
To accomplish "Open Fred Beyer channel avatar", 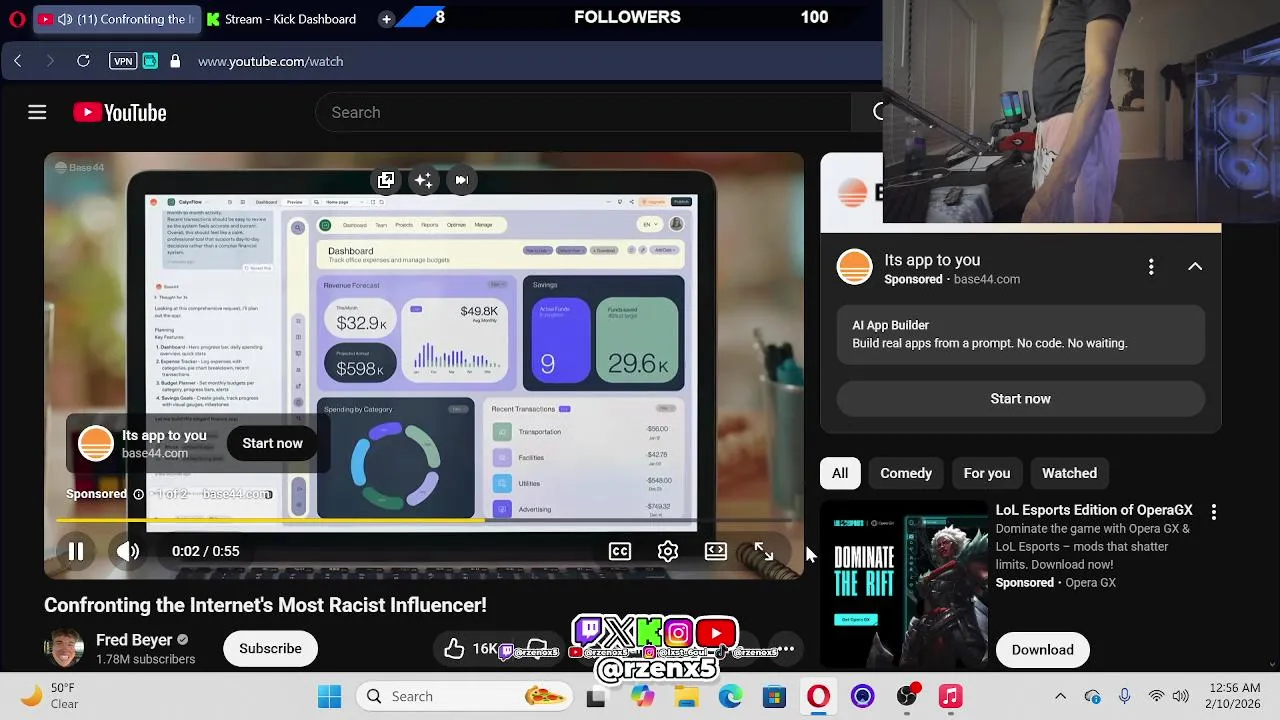I will coord(64,648).
